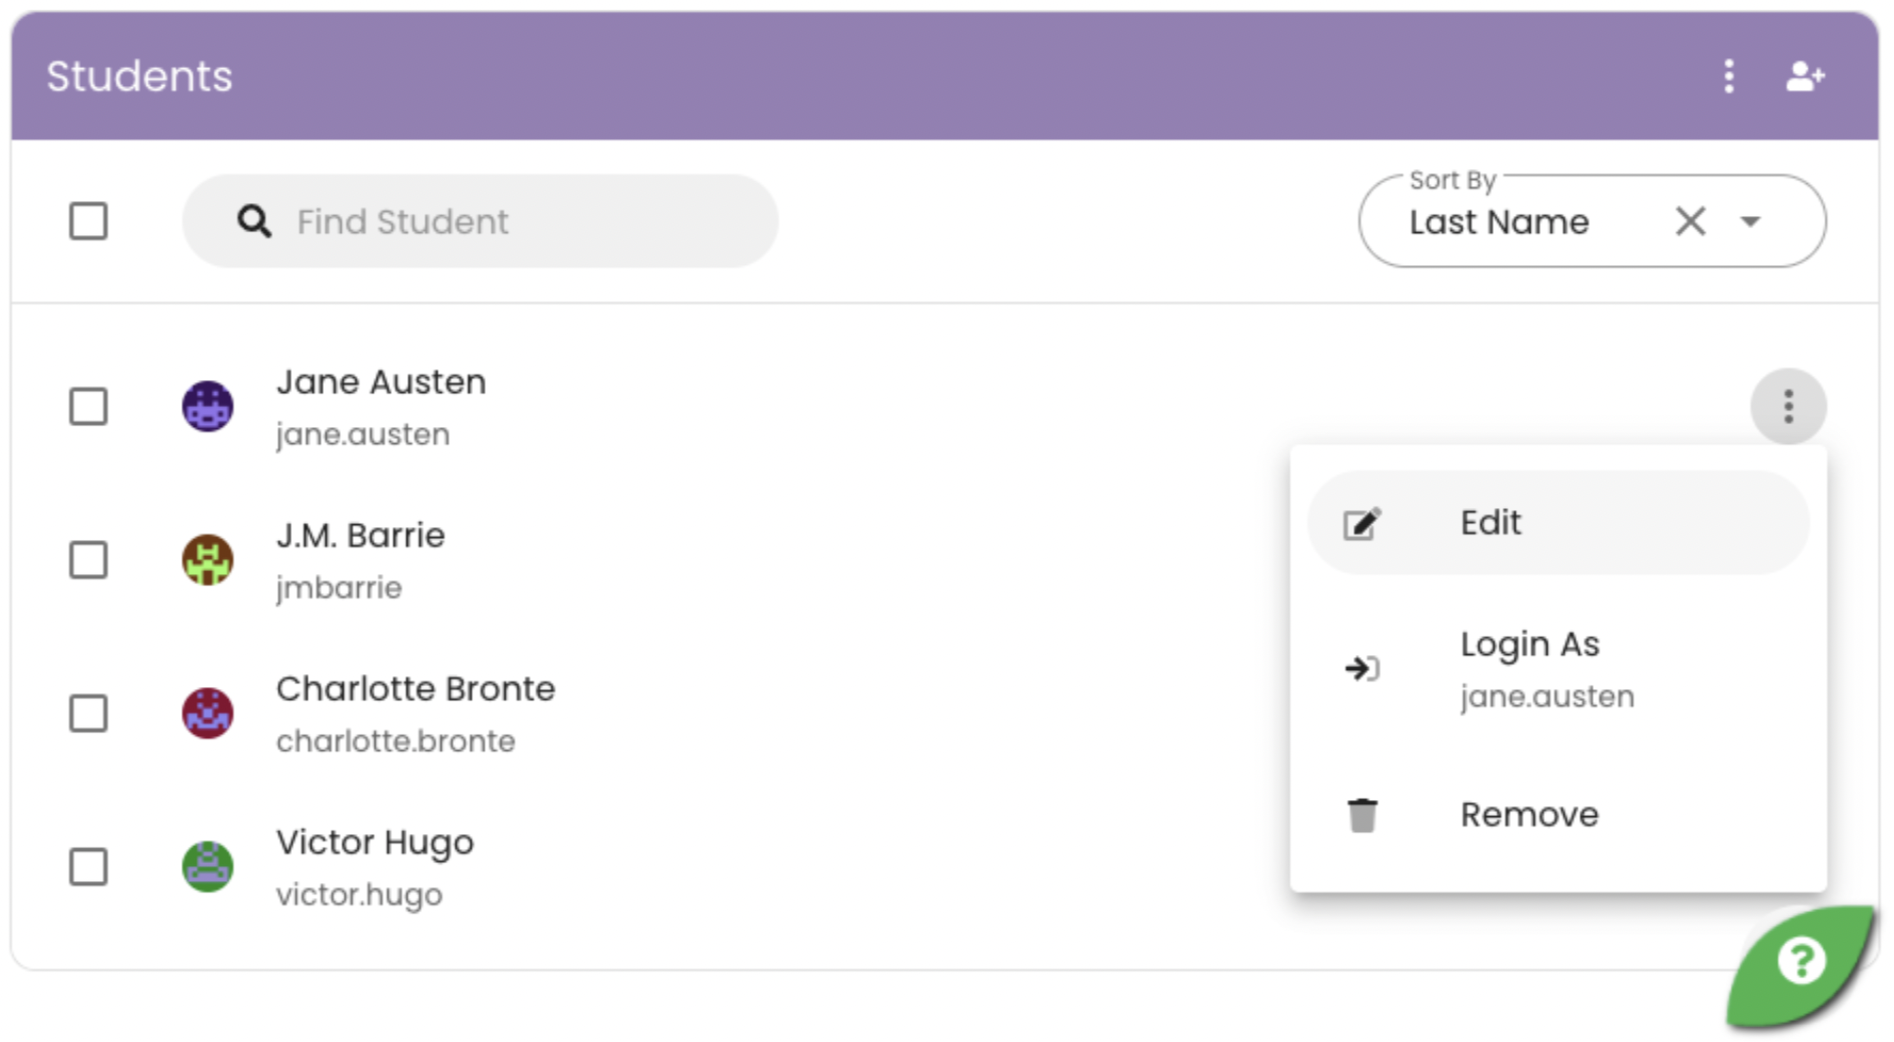This screenshot has width=1894, height=1042.
Task: Check the checkbox next to Charlotte Bronte
Action: click(x=88, y=713)
